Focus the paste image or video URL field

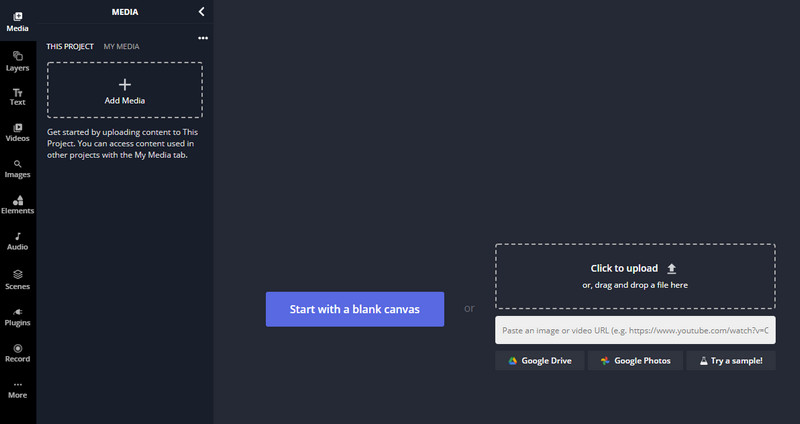[634, 330]
